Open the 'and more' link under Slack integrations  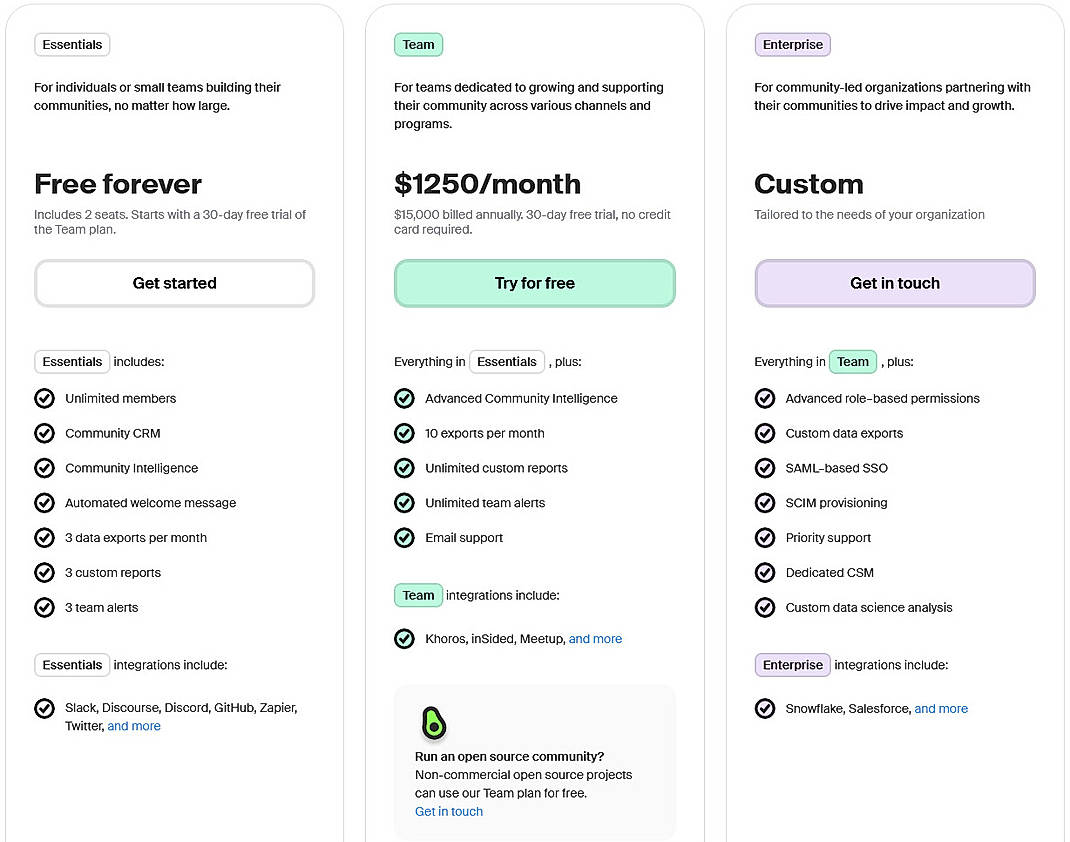point(134,726)
